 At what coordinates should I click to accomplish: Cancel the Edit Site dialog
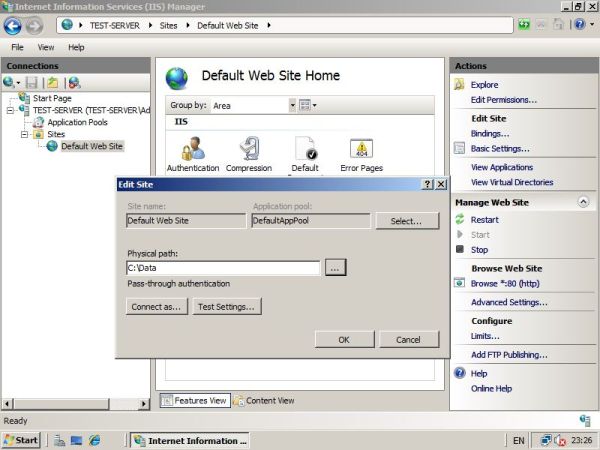pyautogui.click(x=408, y=339)
